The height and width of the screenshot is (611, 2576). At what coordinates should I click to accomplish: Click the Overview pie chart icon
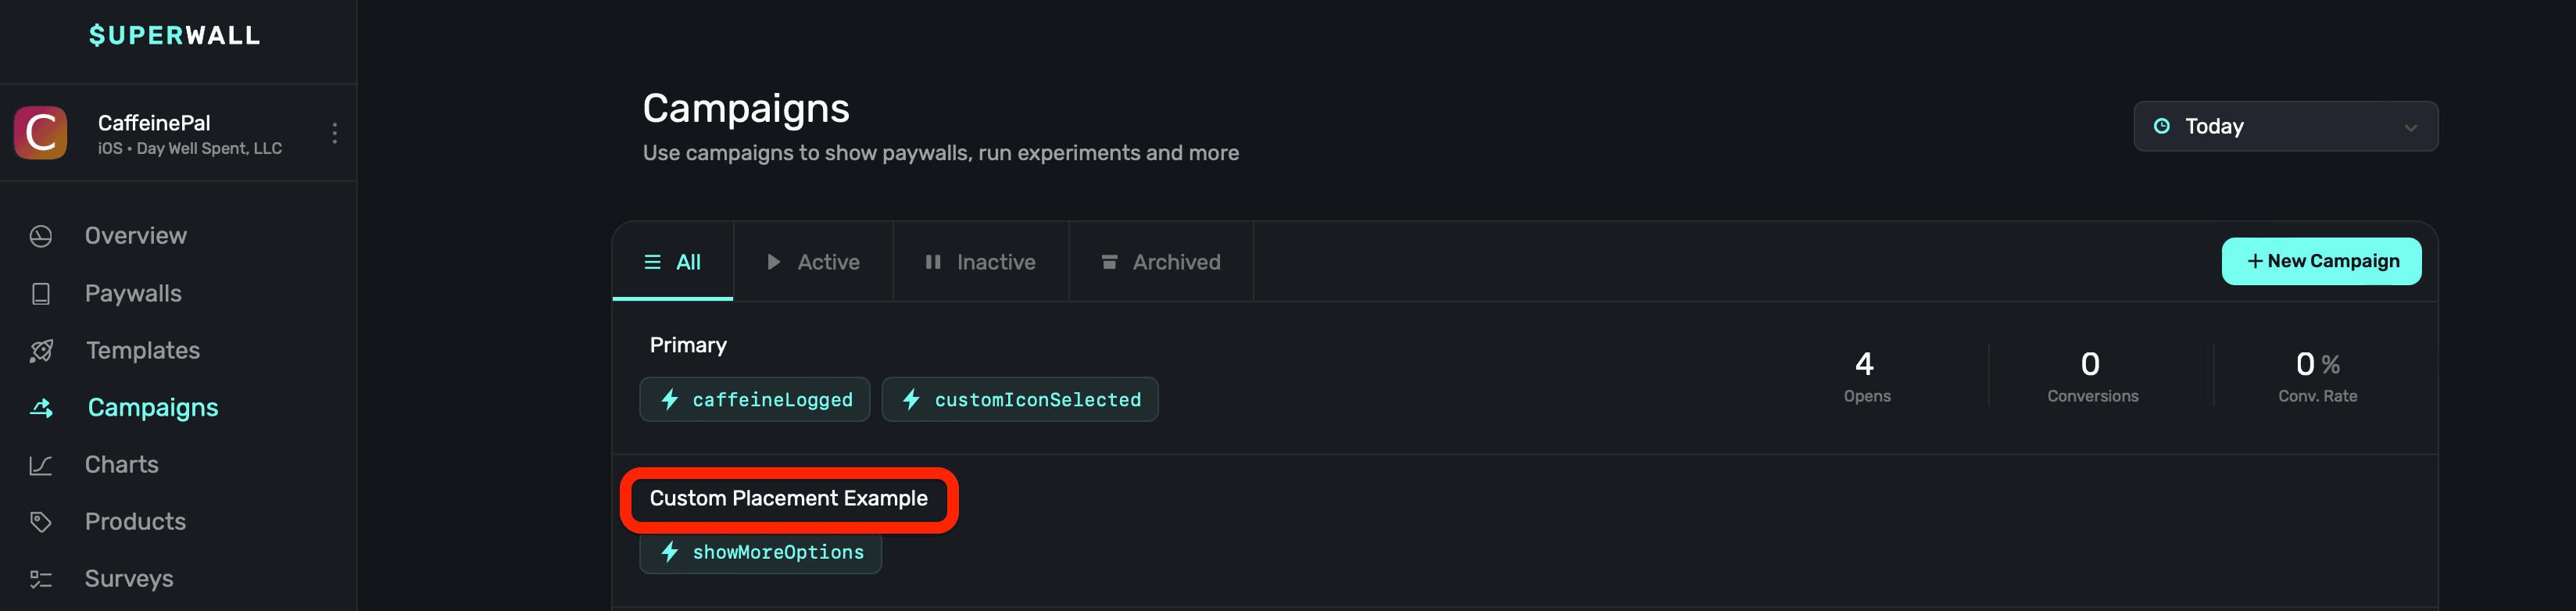coord(41,236)
